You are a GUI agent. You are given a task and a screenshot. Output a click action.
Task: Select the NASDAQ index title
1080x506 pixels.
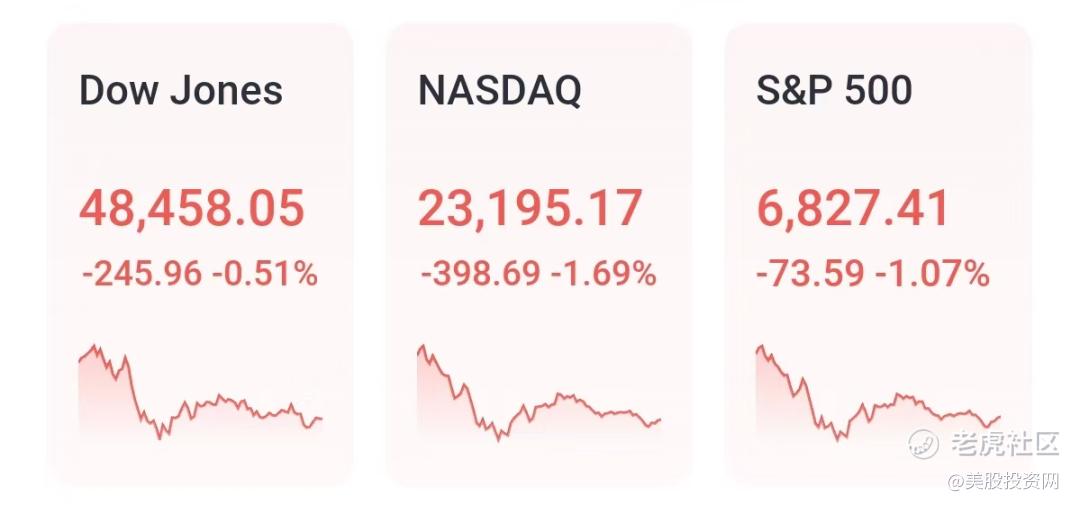pos(499,91)
